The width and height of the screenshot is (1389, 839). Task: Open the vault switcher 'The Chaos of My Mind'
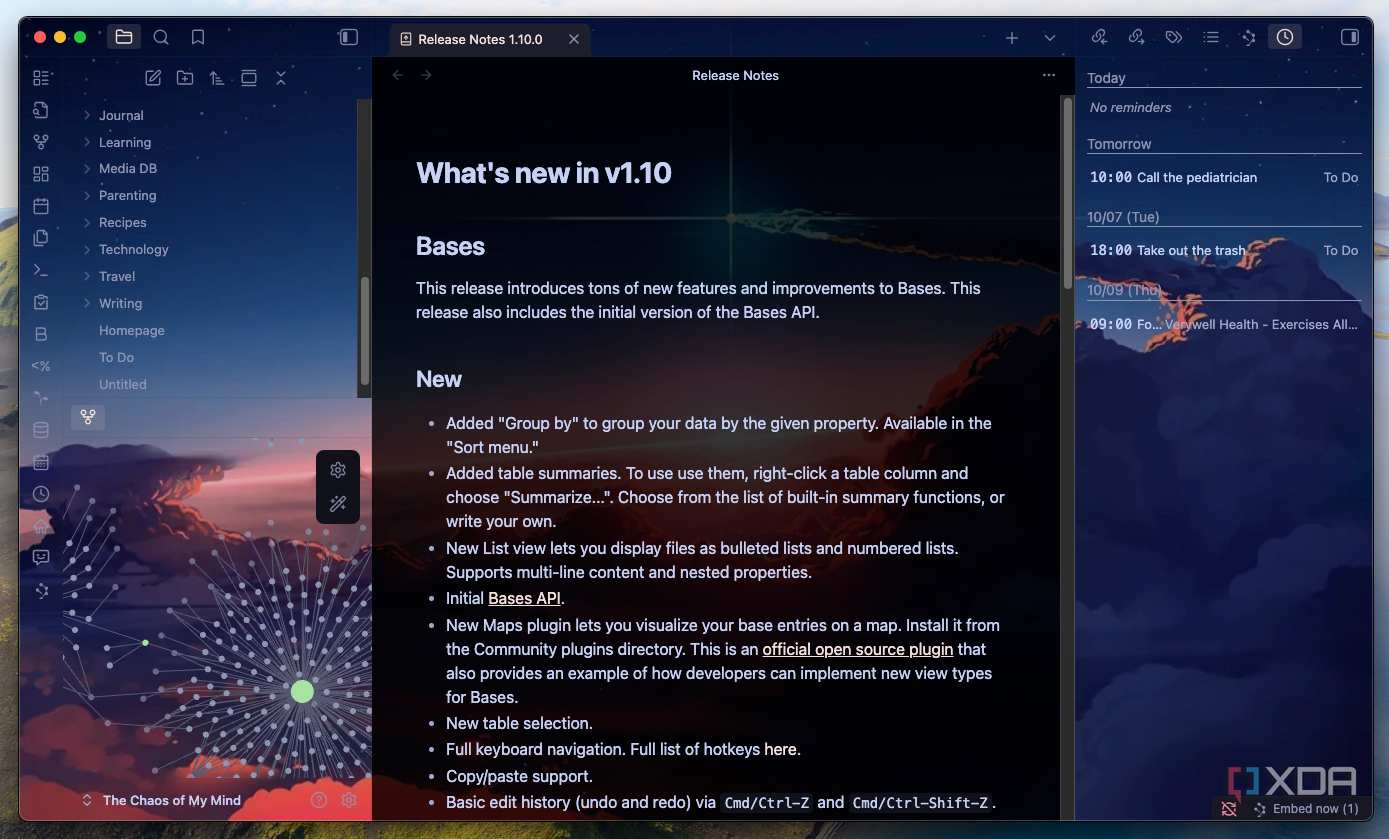tap(163, 800)
